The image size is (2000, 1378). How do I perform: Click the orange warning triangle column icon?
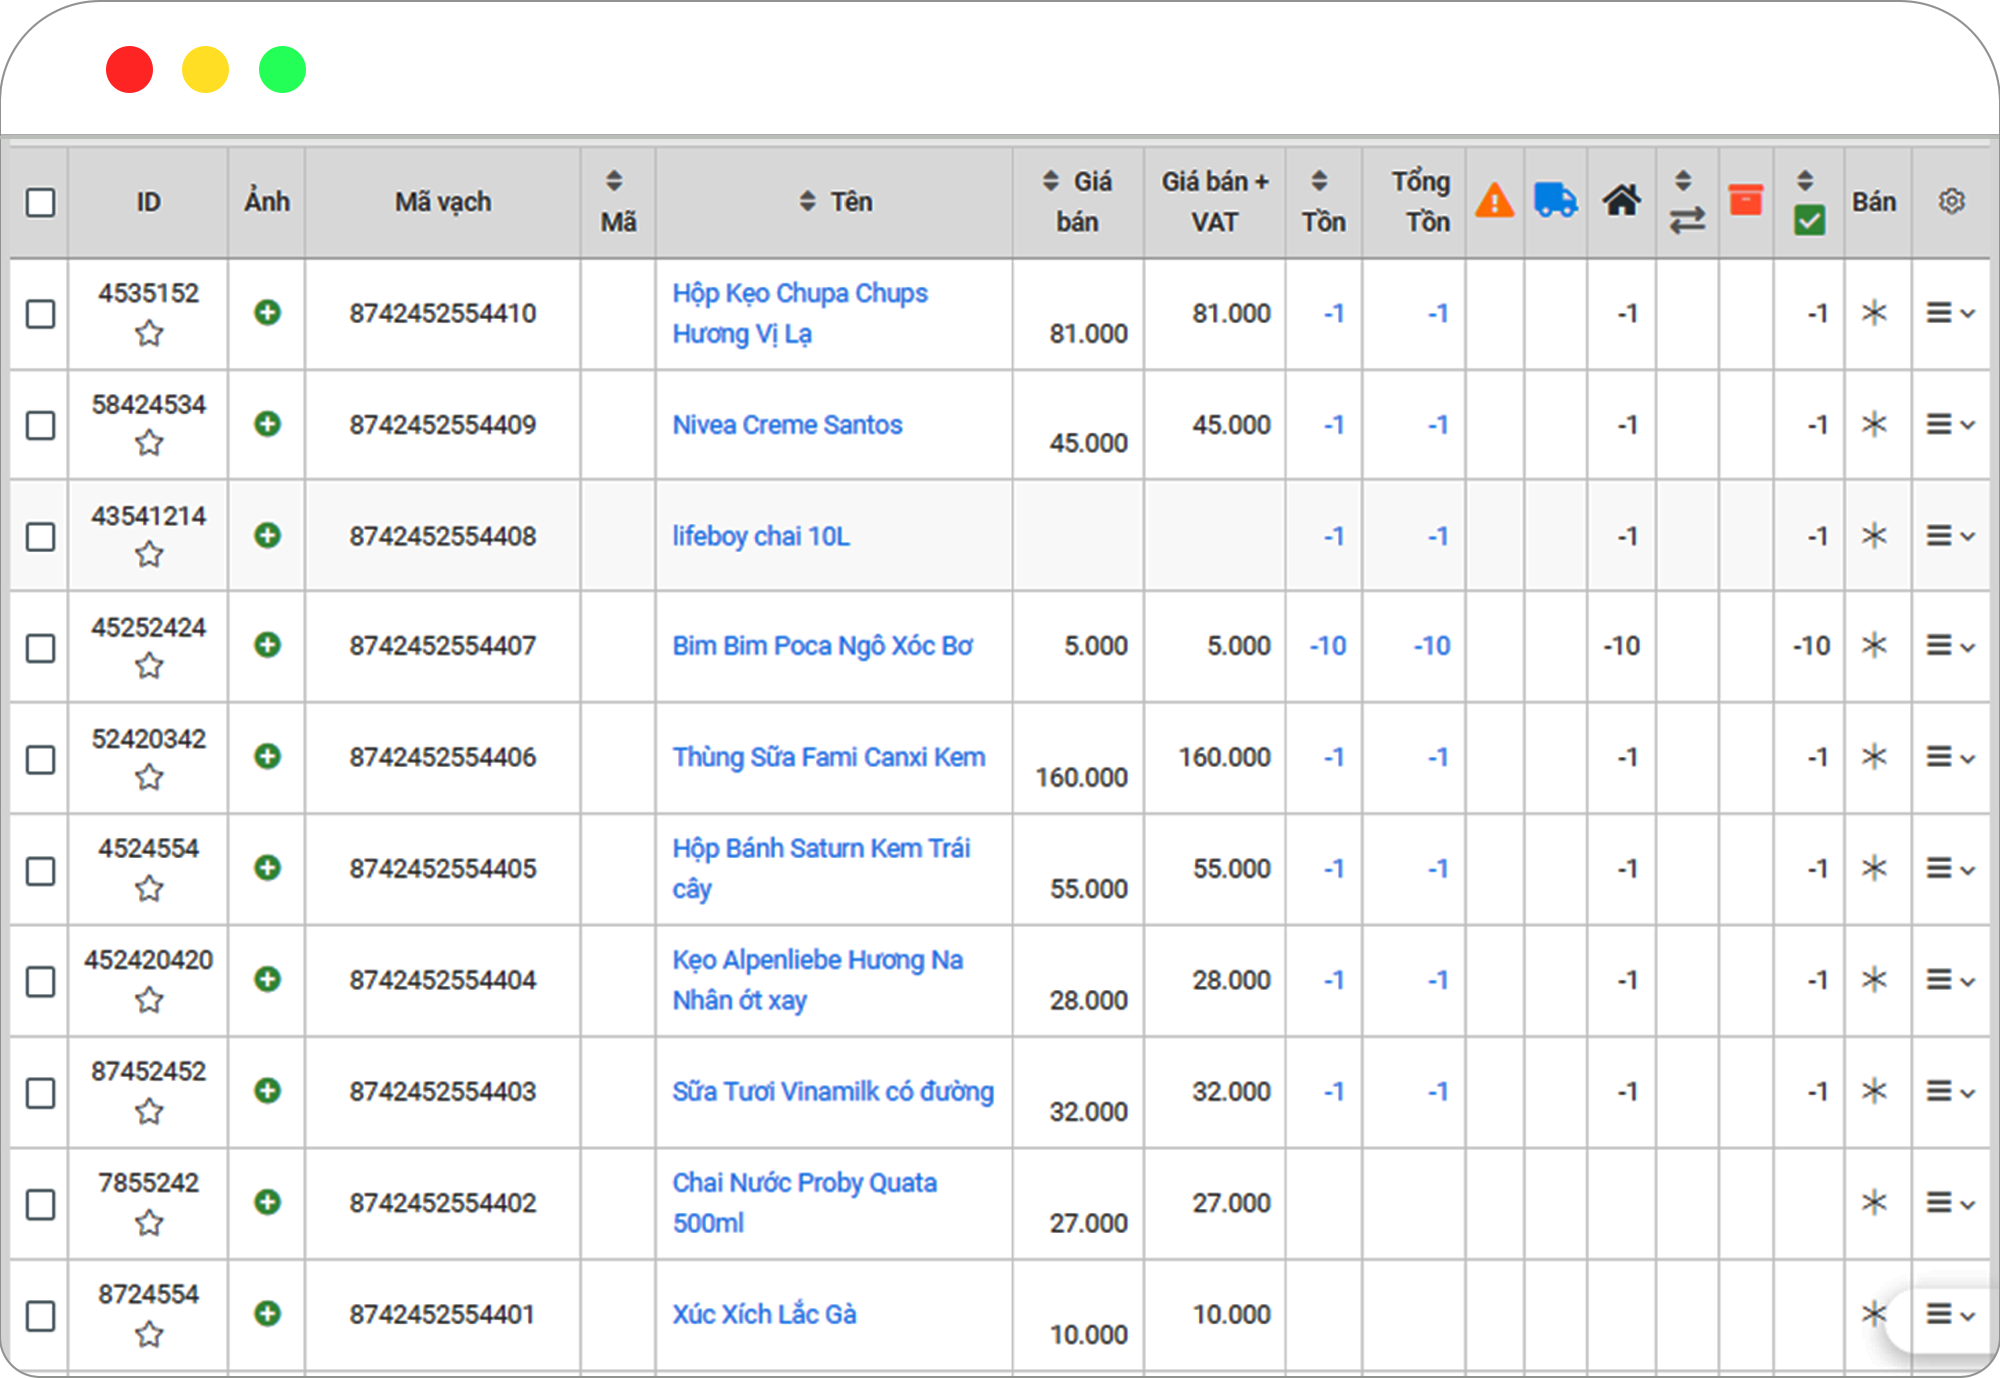tap(1494, 201)
